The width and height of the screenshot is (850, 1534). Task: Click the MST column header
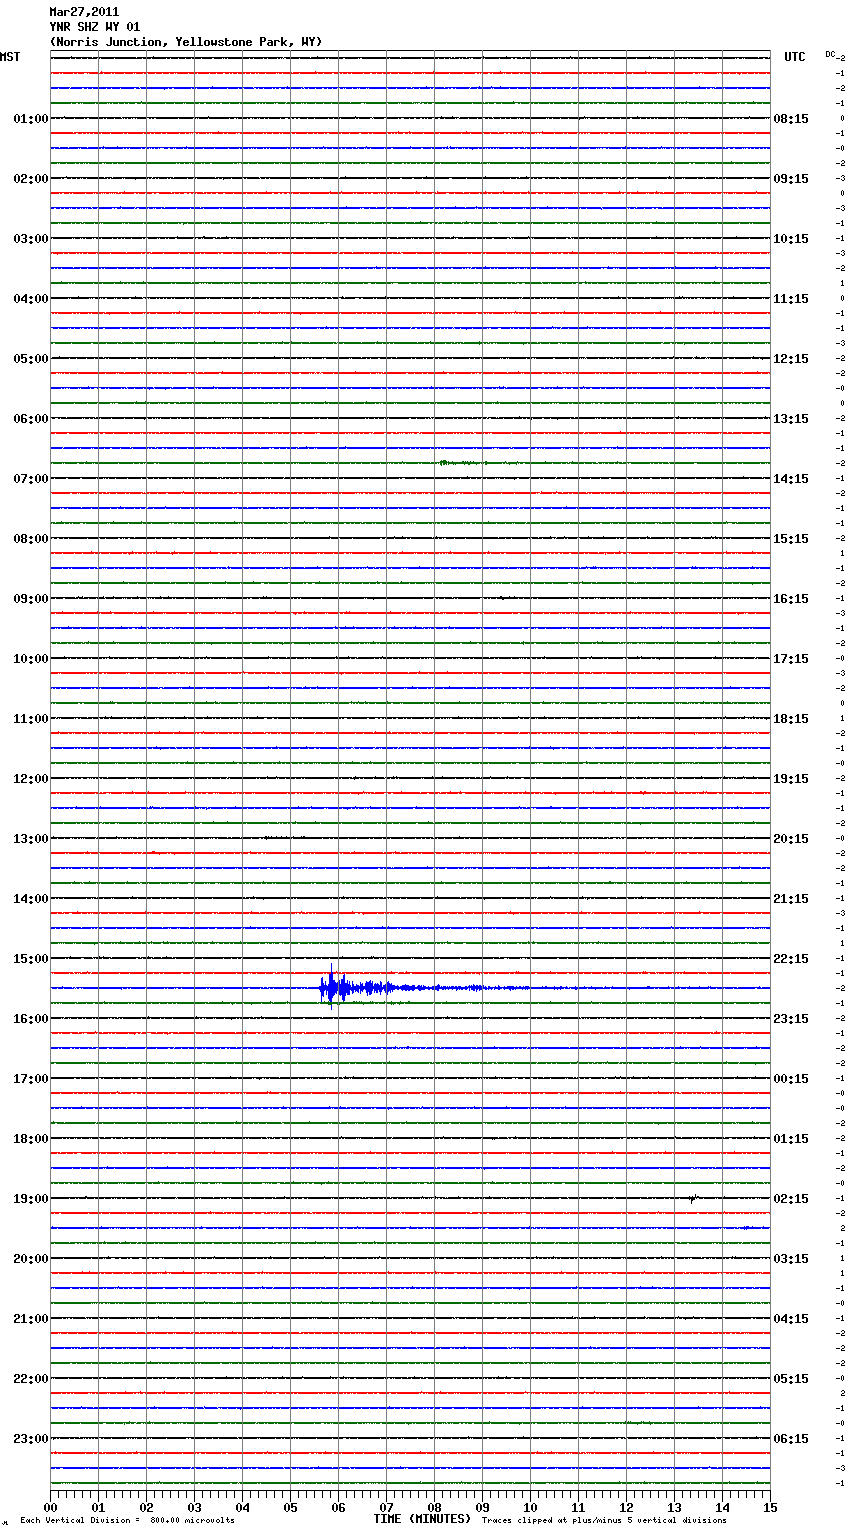[10, 57]
